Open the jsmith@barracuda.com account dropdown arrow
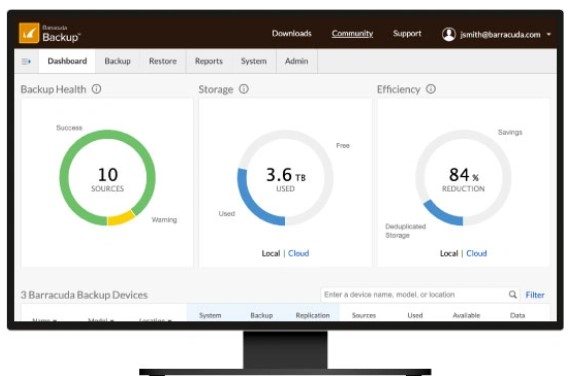This screenshot has height=388, width=580. [549, 34]
